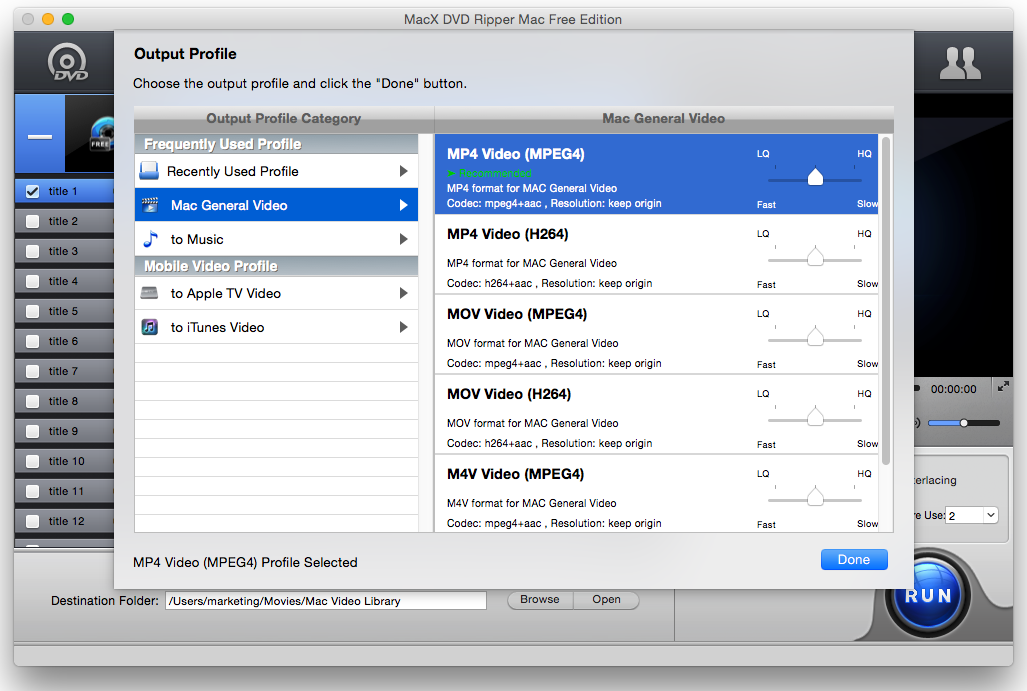The image size is (1027, 691).
Task: Select Recently Used Profile category
Action: click(276, 171)
